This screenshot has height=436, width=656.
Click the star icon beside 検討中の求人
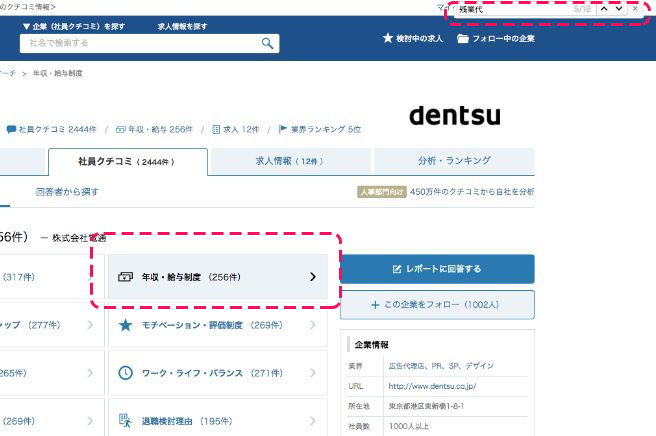click(388, 38)
